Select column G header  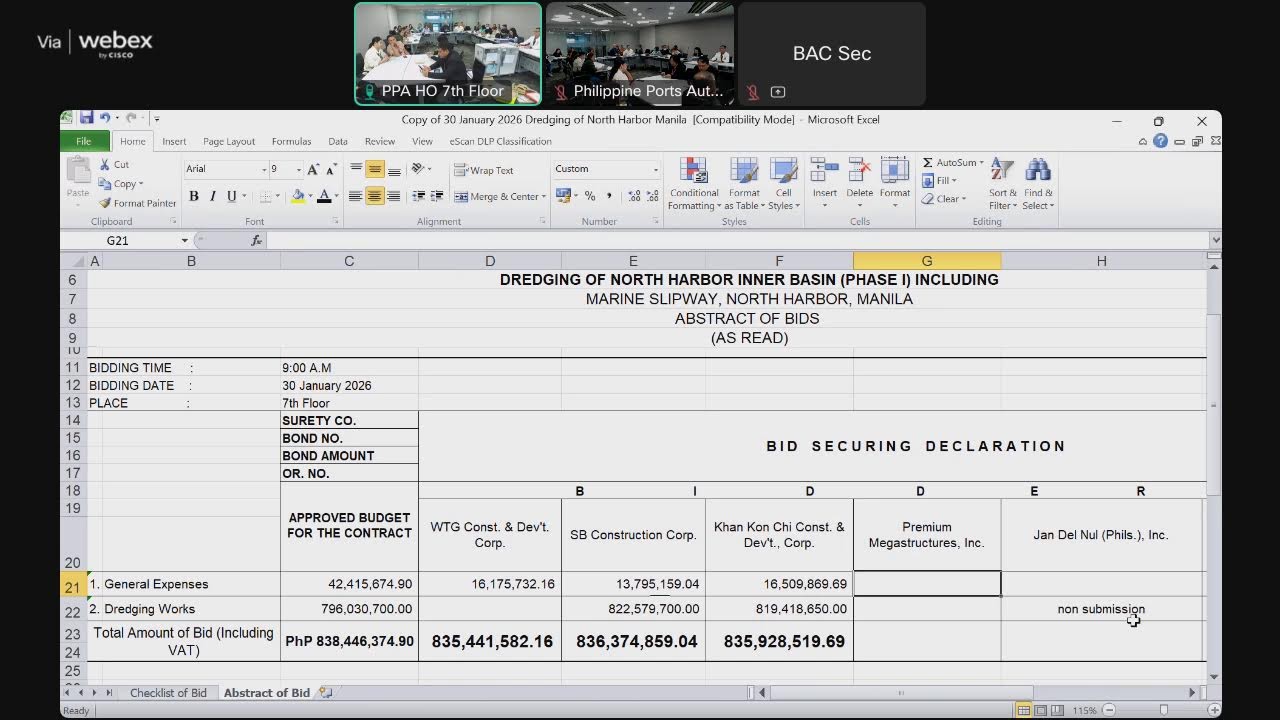pyautogui.click(x=926, y=261)
